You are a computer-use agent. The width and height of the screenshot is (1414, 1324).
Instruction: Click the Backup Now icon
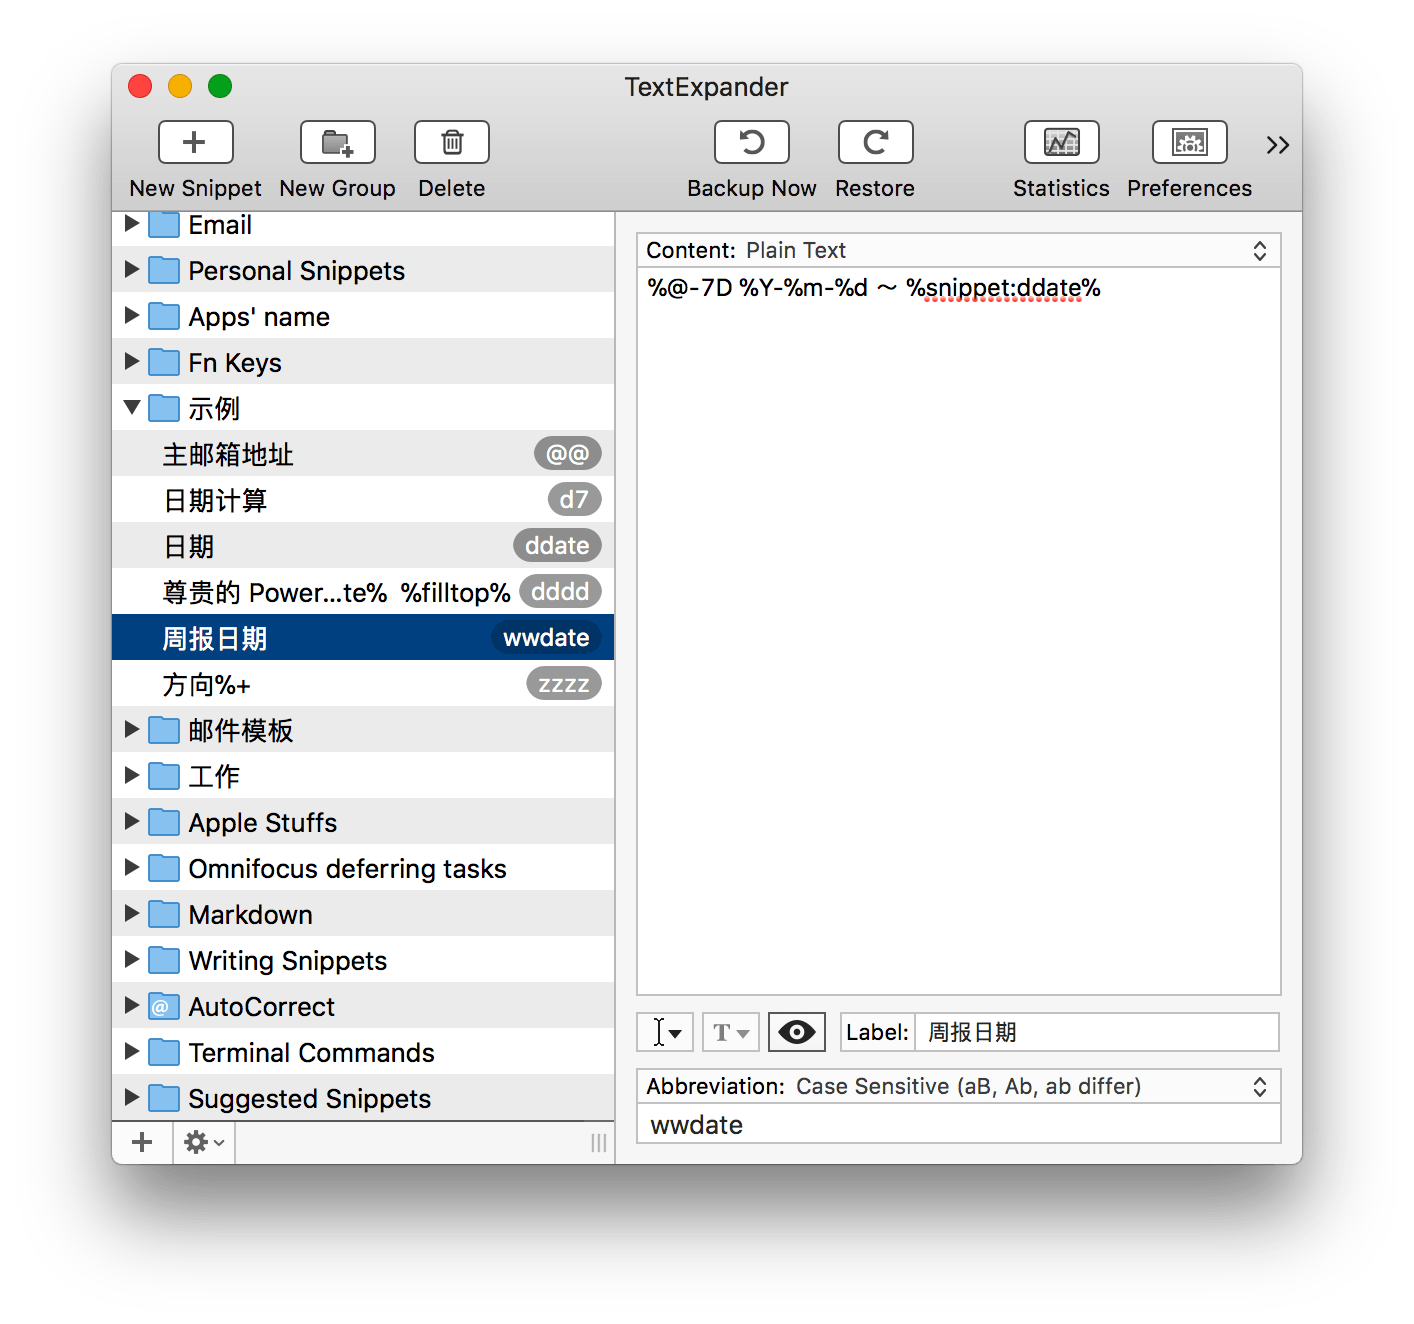[751, 143]
